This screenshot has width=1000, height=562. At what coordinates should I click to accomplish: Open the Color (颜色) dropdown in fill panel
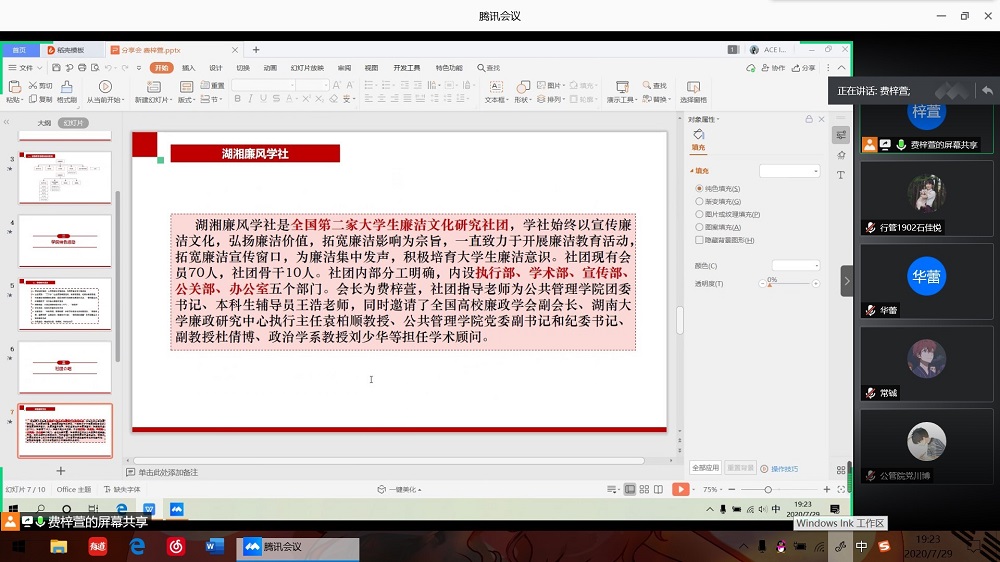(795, 265)
